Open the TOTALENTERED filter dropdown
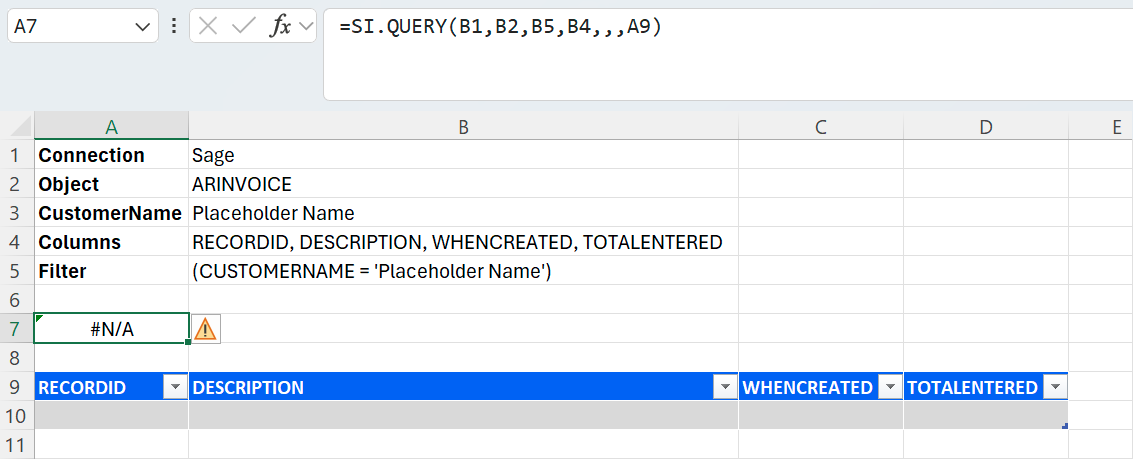Screen dimensions: 1133x459 1054,388
